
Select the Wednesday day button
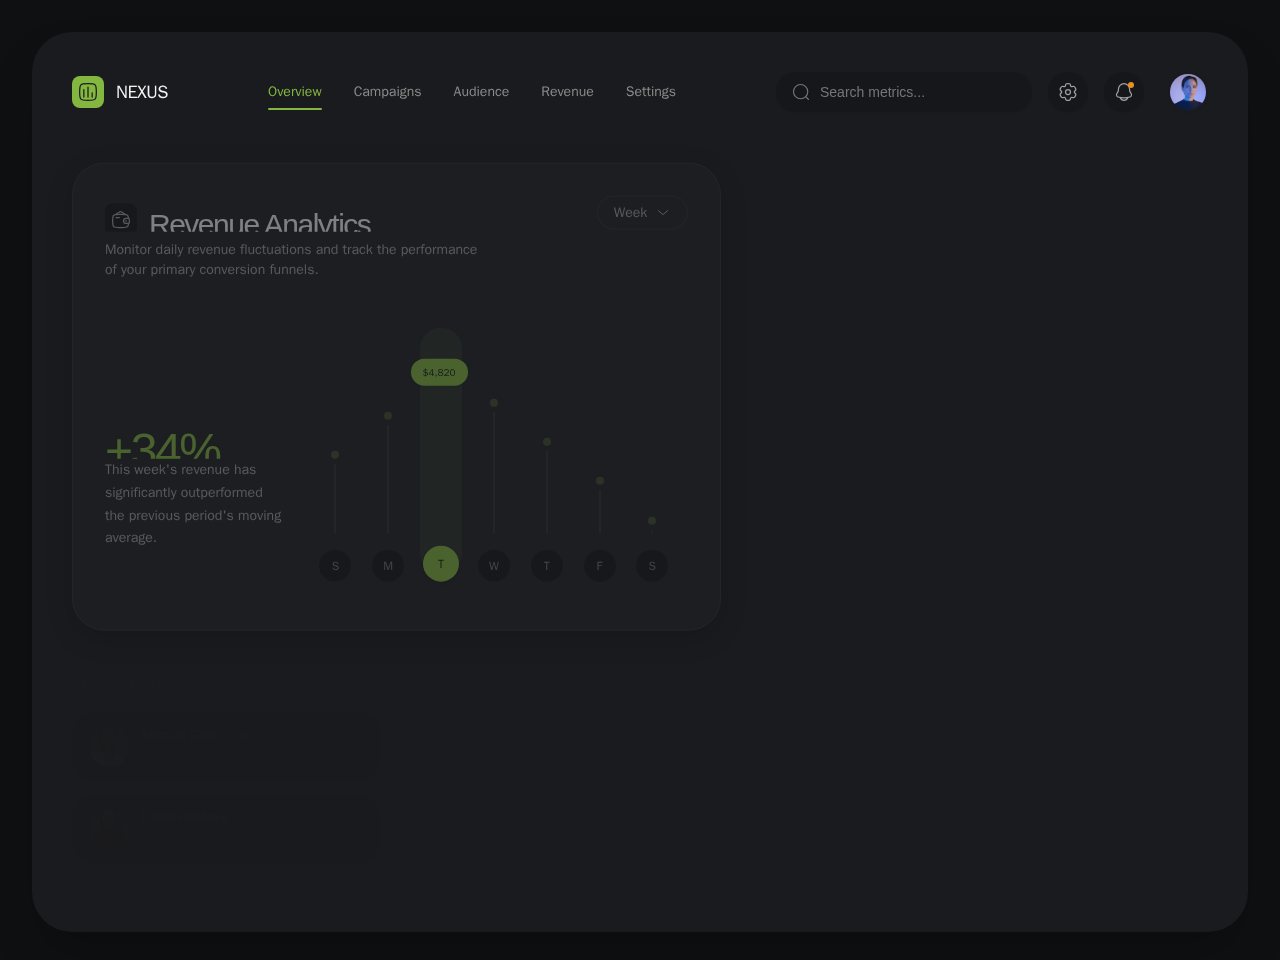[494, 566]
